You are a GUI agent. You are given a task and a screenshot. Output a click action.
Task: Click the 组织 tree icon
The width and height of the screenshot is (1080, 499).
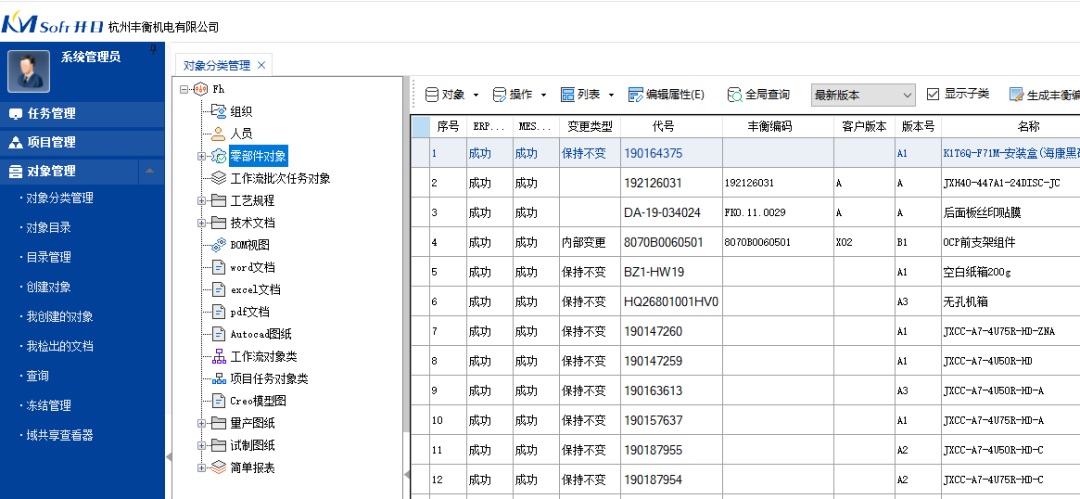[x=218, y=111]
